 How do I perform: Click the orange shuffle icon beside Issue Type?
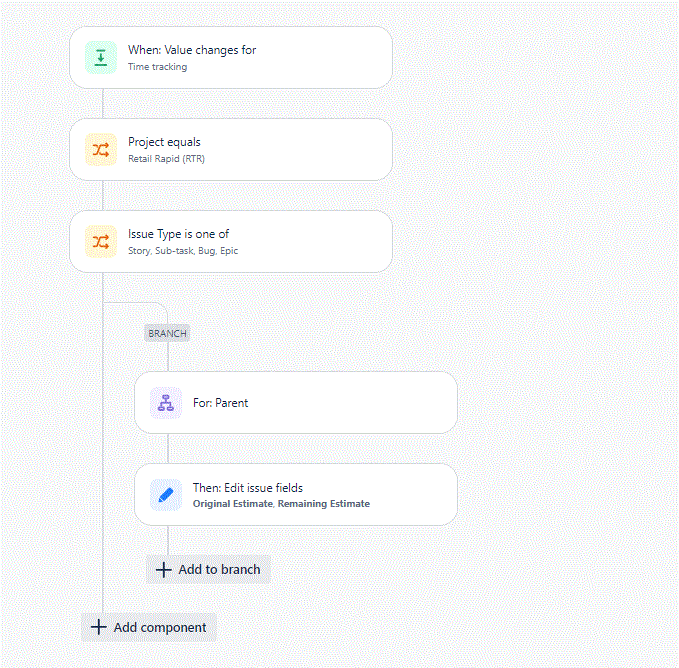tap(100, 242)
